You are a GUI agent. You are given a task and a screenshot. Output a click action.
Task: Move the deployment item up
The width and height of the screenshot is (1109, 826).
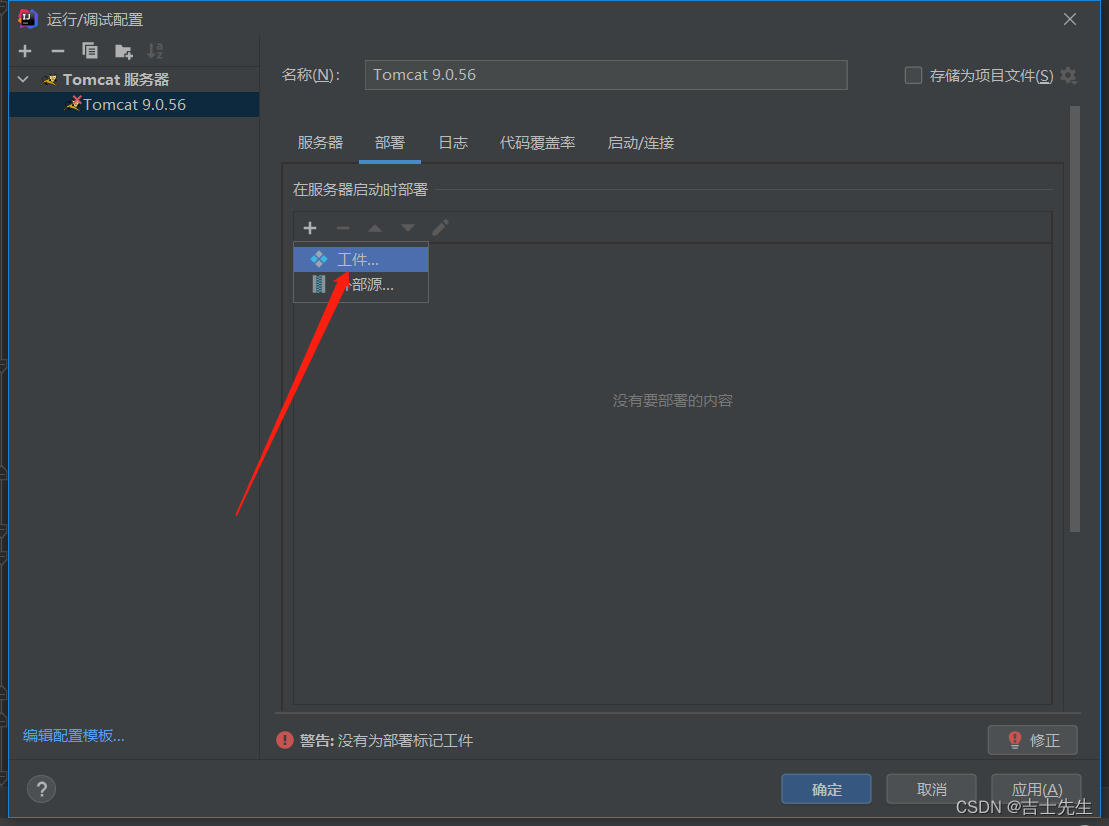click(375, 228)
